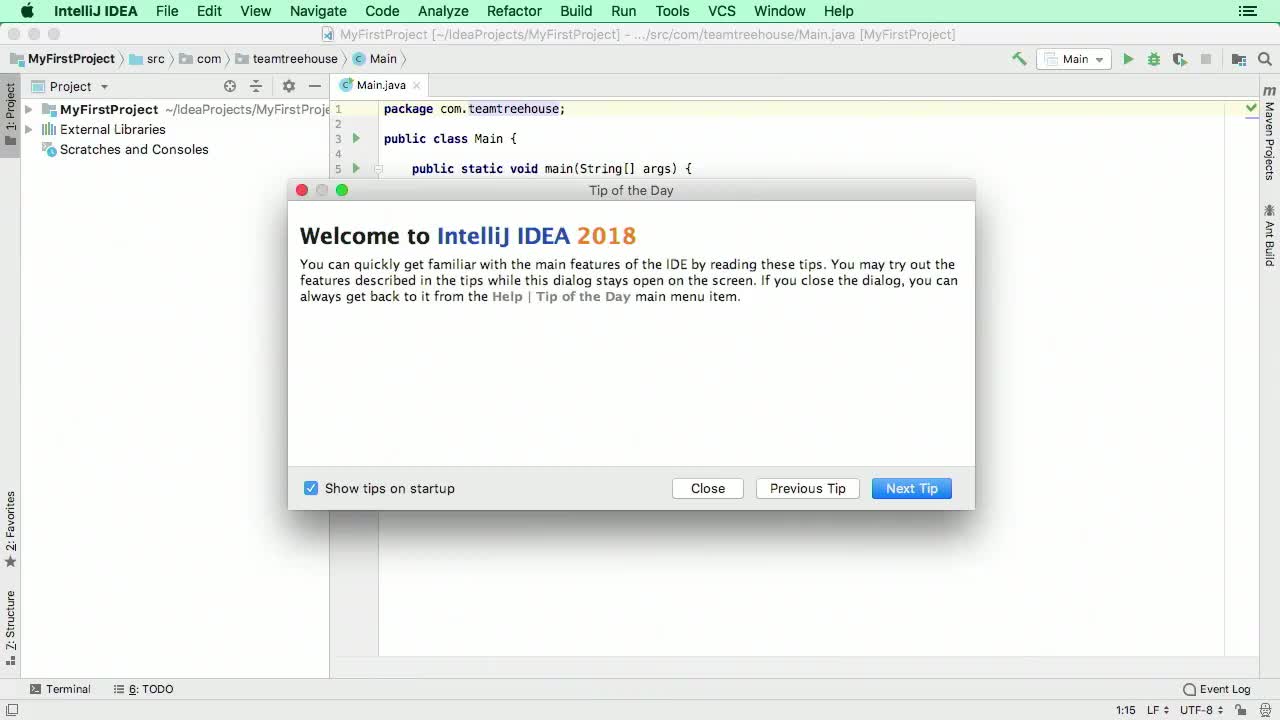Open the Apple menu
Image resolution: width=1280 pixels, height=720 pixels.
[x=27, y=11]
